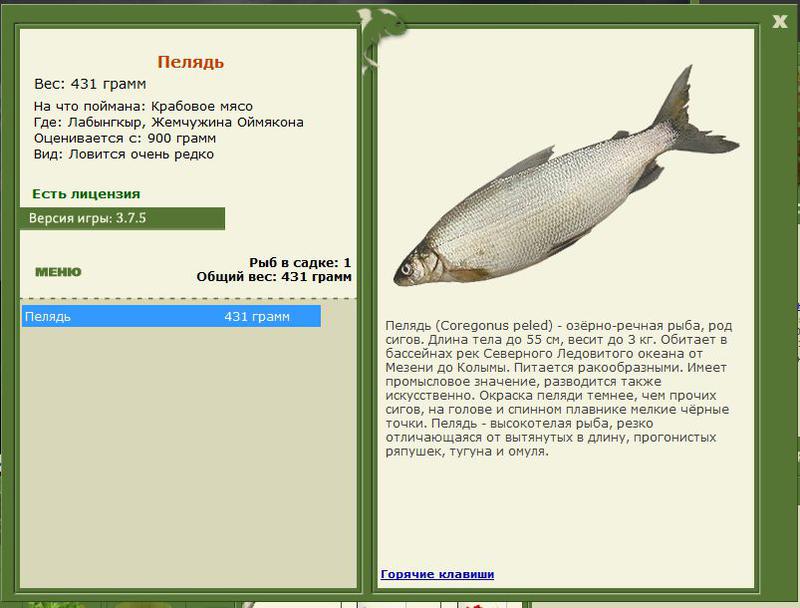The width and height of the screenshot is (800, 608).
Task: Click the Вес: 431 грамм line
Action: [x=90, y=84]
